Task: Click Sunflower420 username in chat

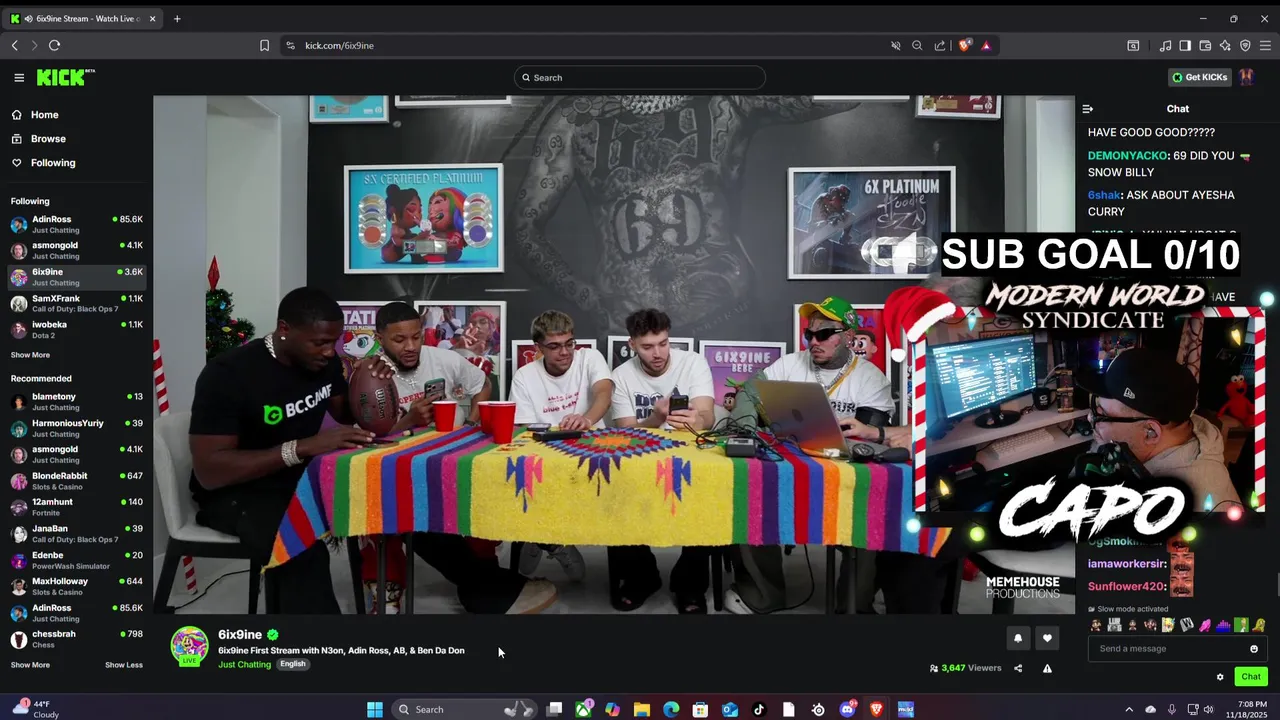Action: coord(1126,586)
